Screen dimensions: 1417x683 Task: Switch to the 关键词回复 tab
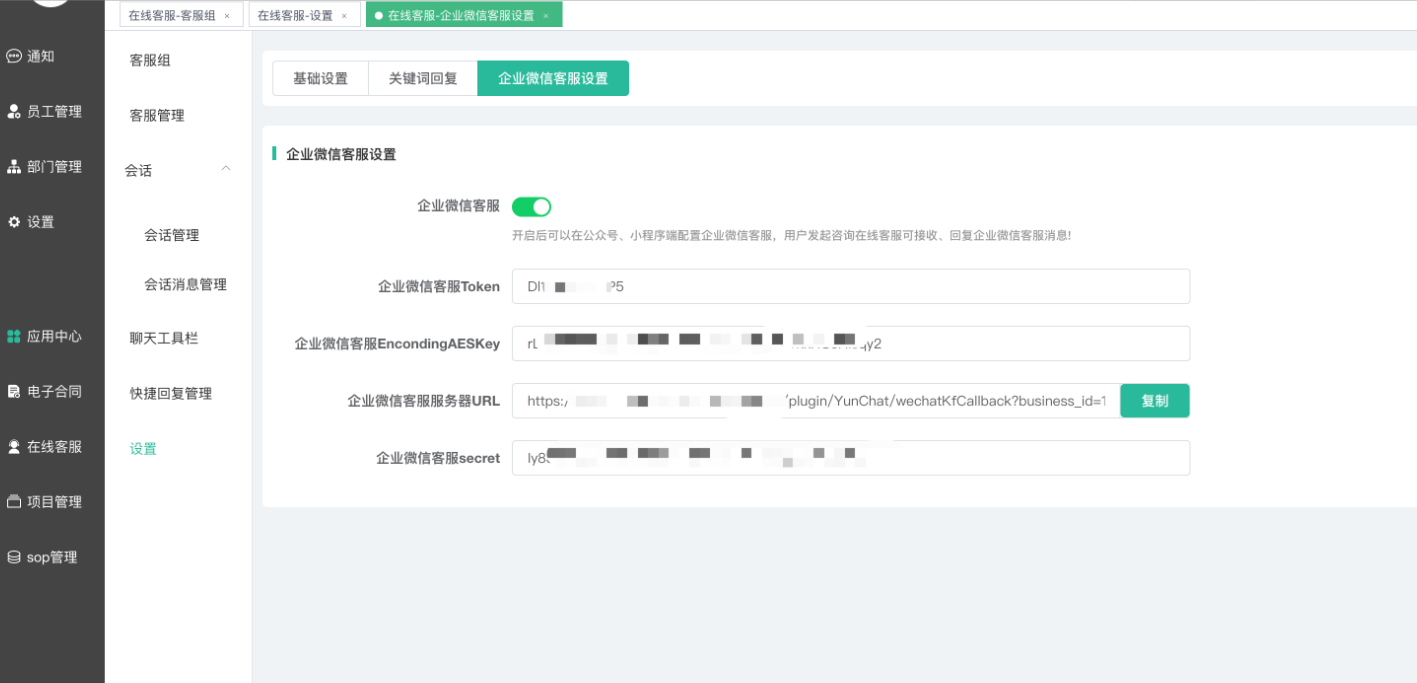pyautogui.click(x=423, y=79)
